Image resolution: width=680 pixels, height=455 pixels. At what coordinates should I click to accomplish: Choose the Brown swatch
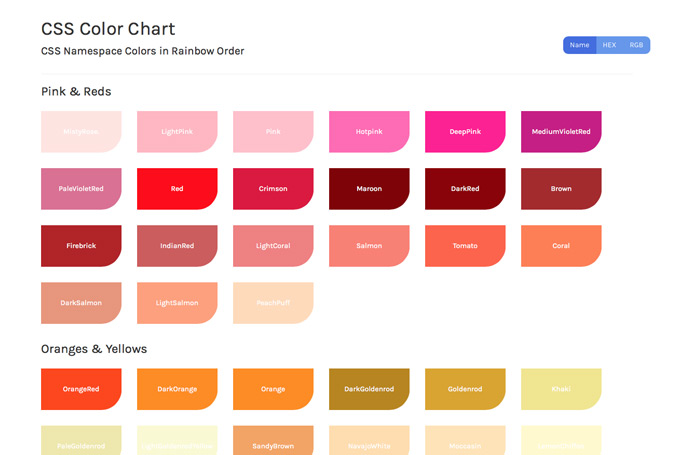(561, 189)
